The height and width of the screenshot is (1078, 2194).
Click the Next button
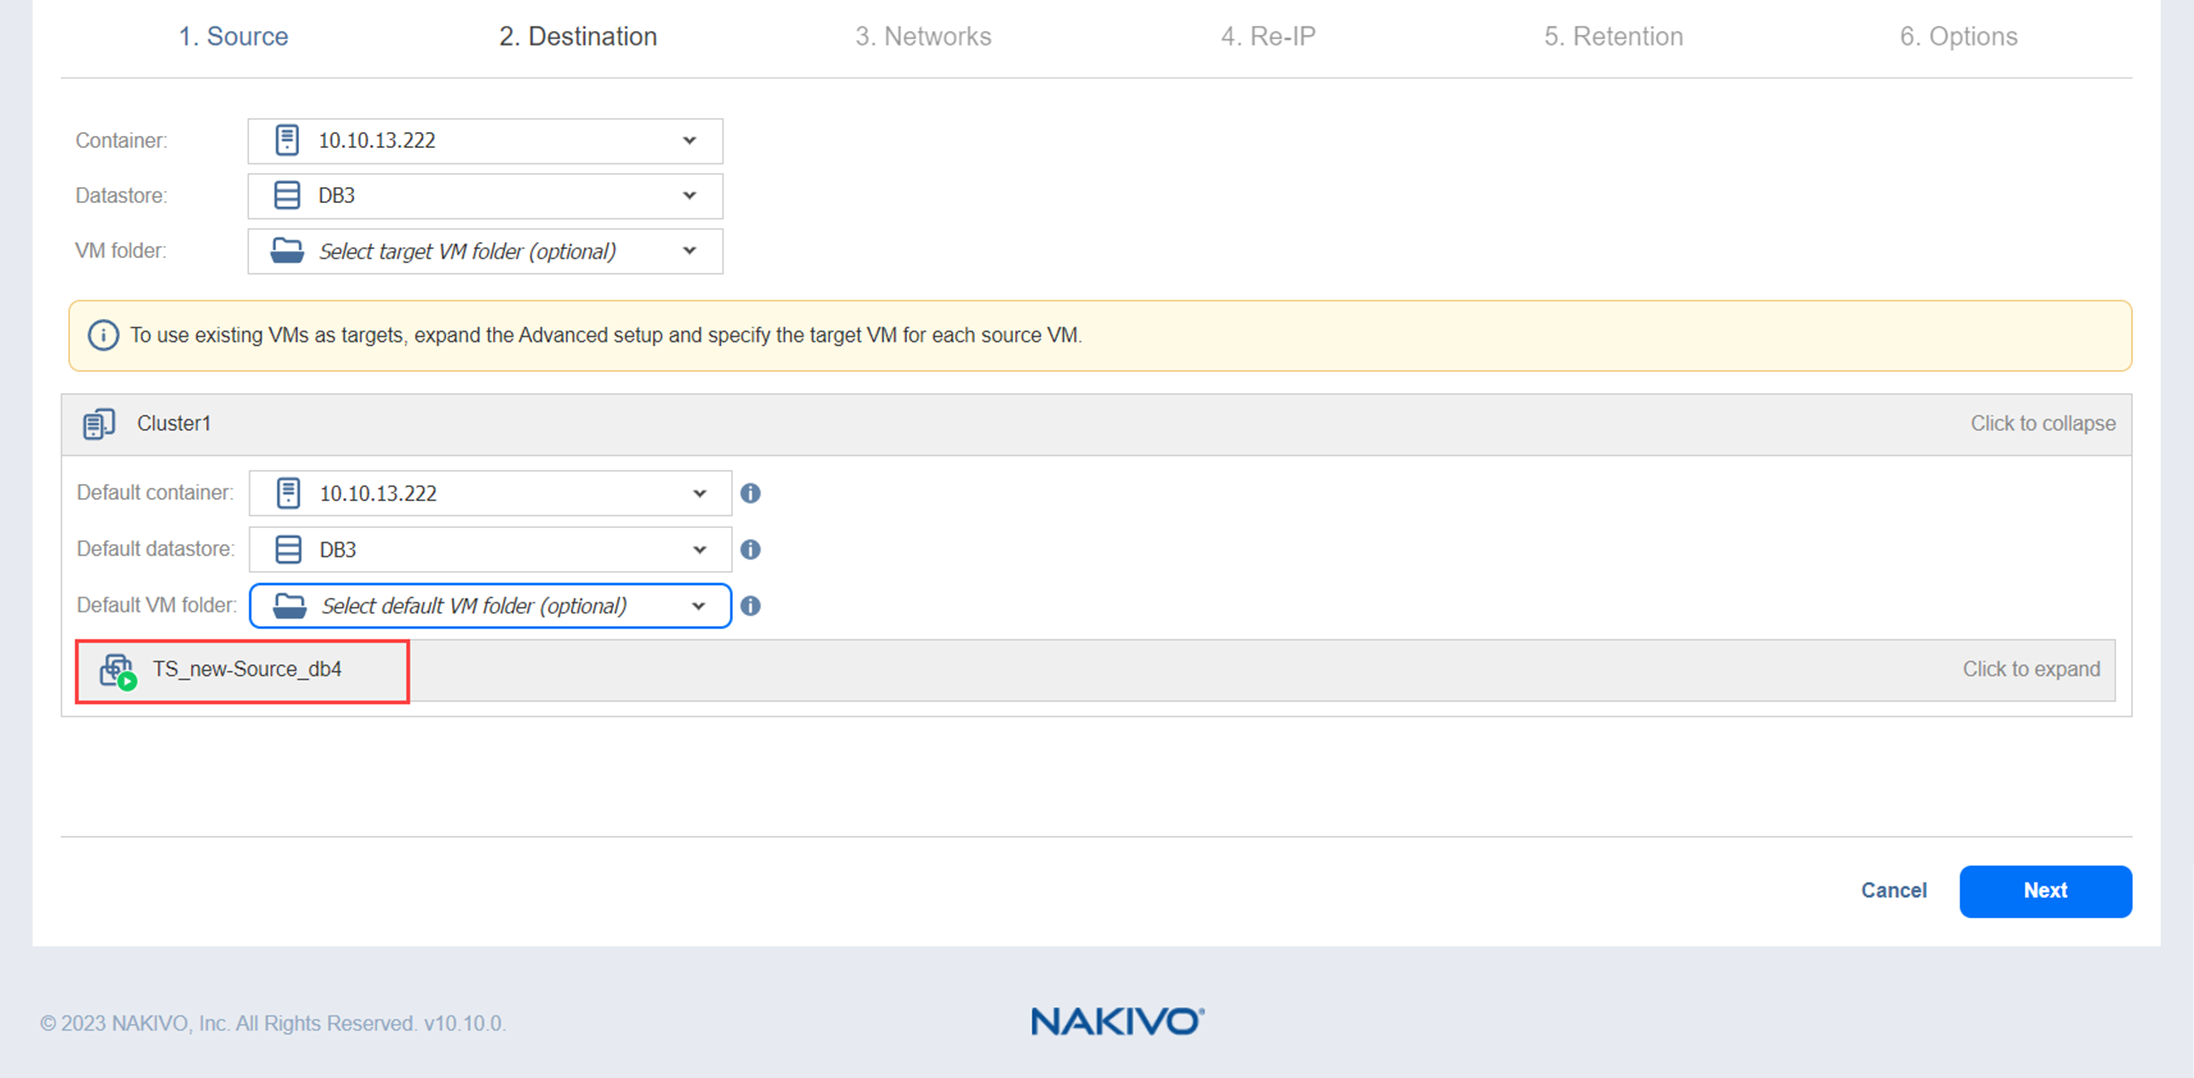click(x=2045, y=890)
